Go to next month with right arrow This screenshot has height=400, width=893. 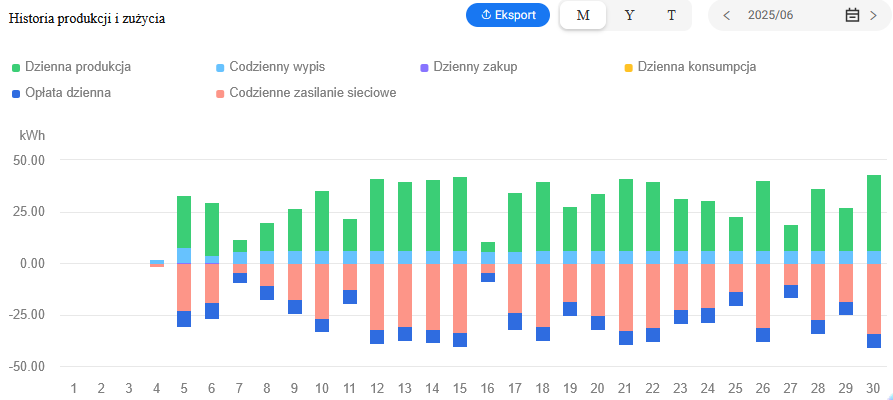[x=873, y=15]
